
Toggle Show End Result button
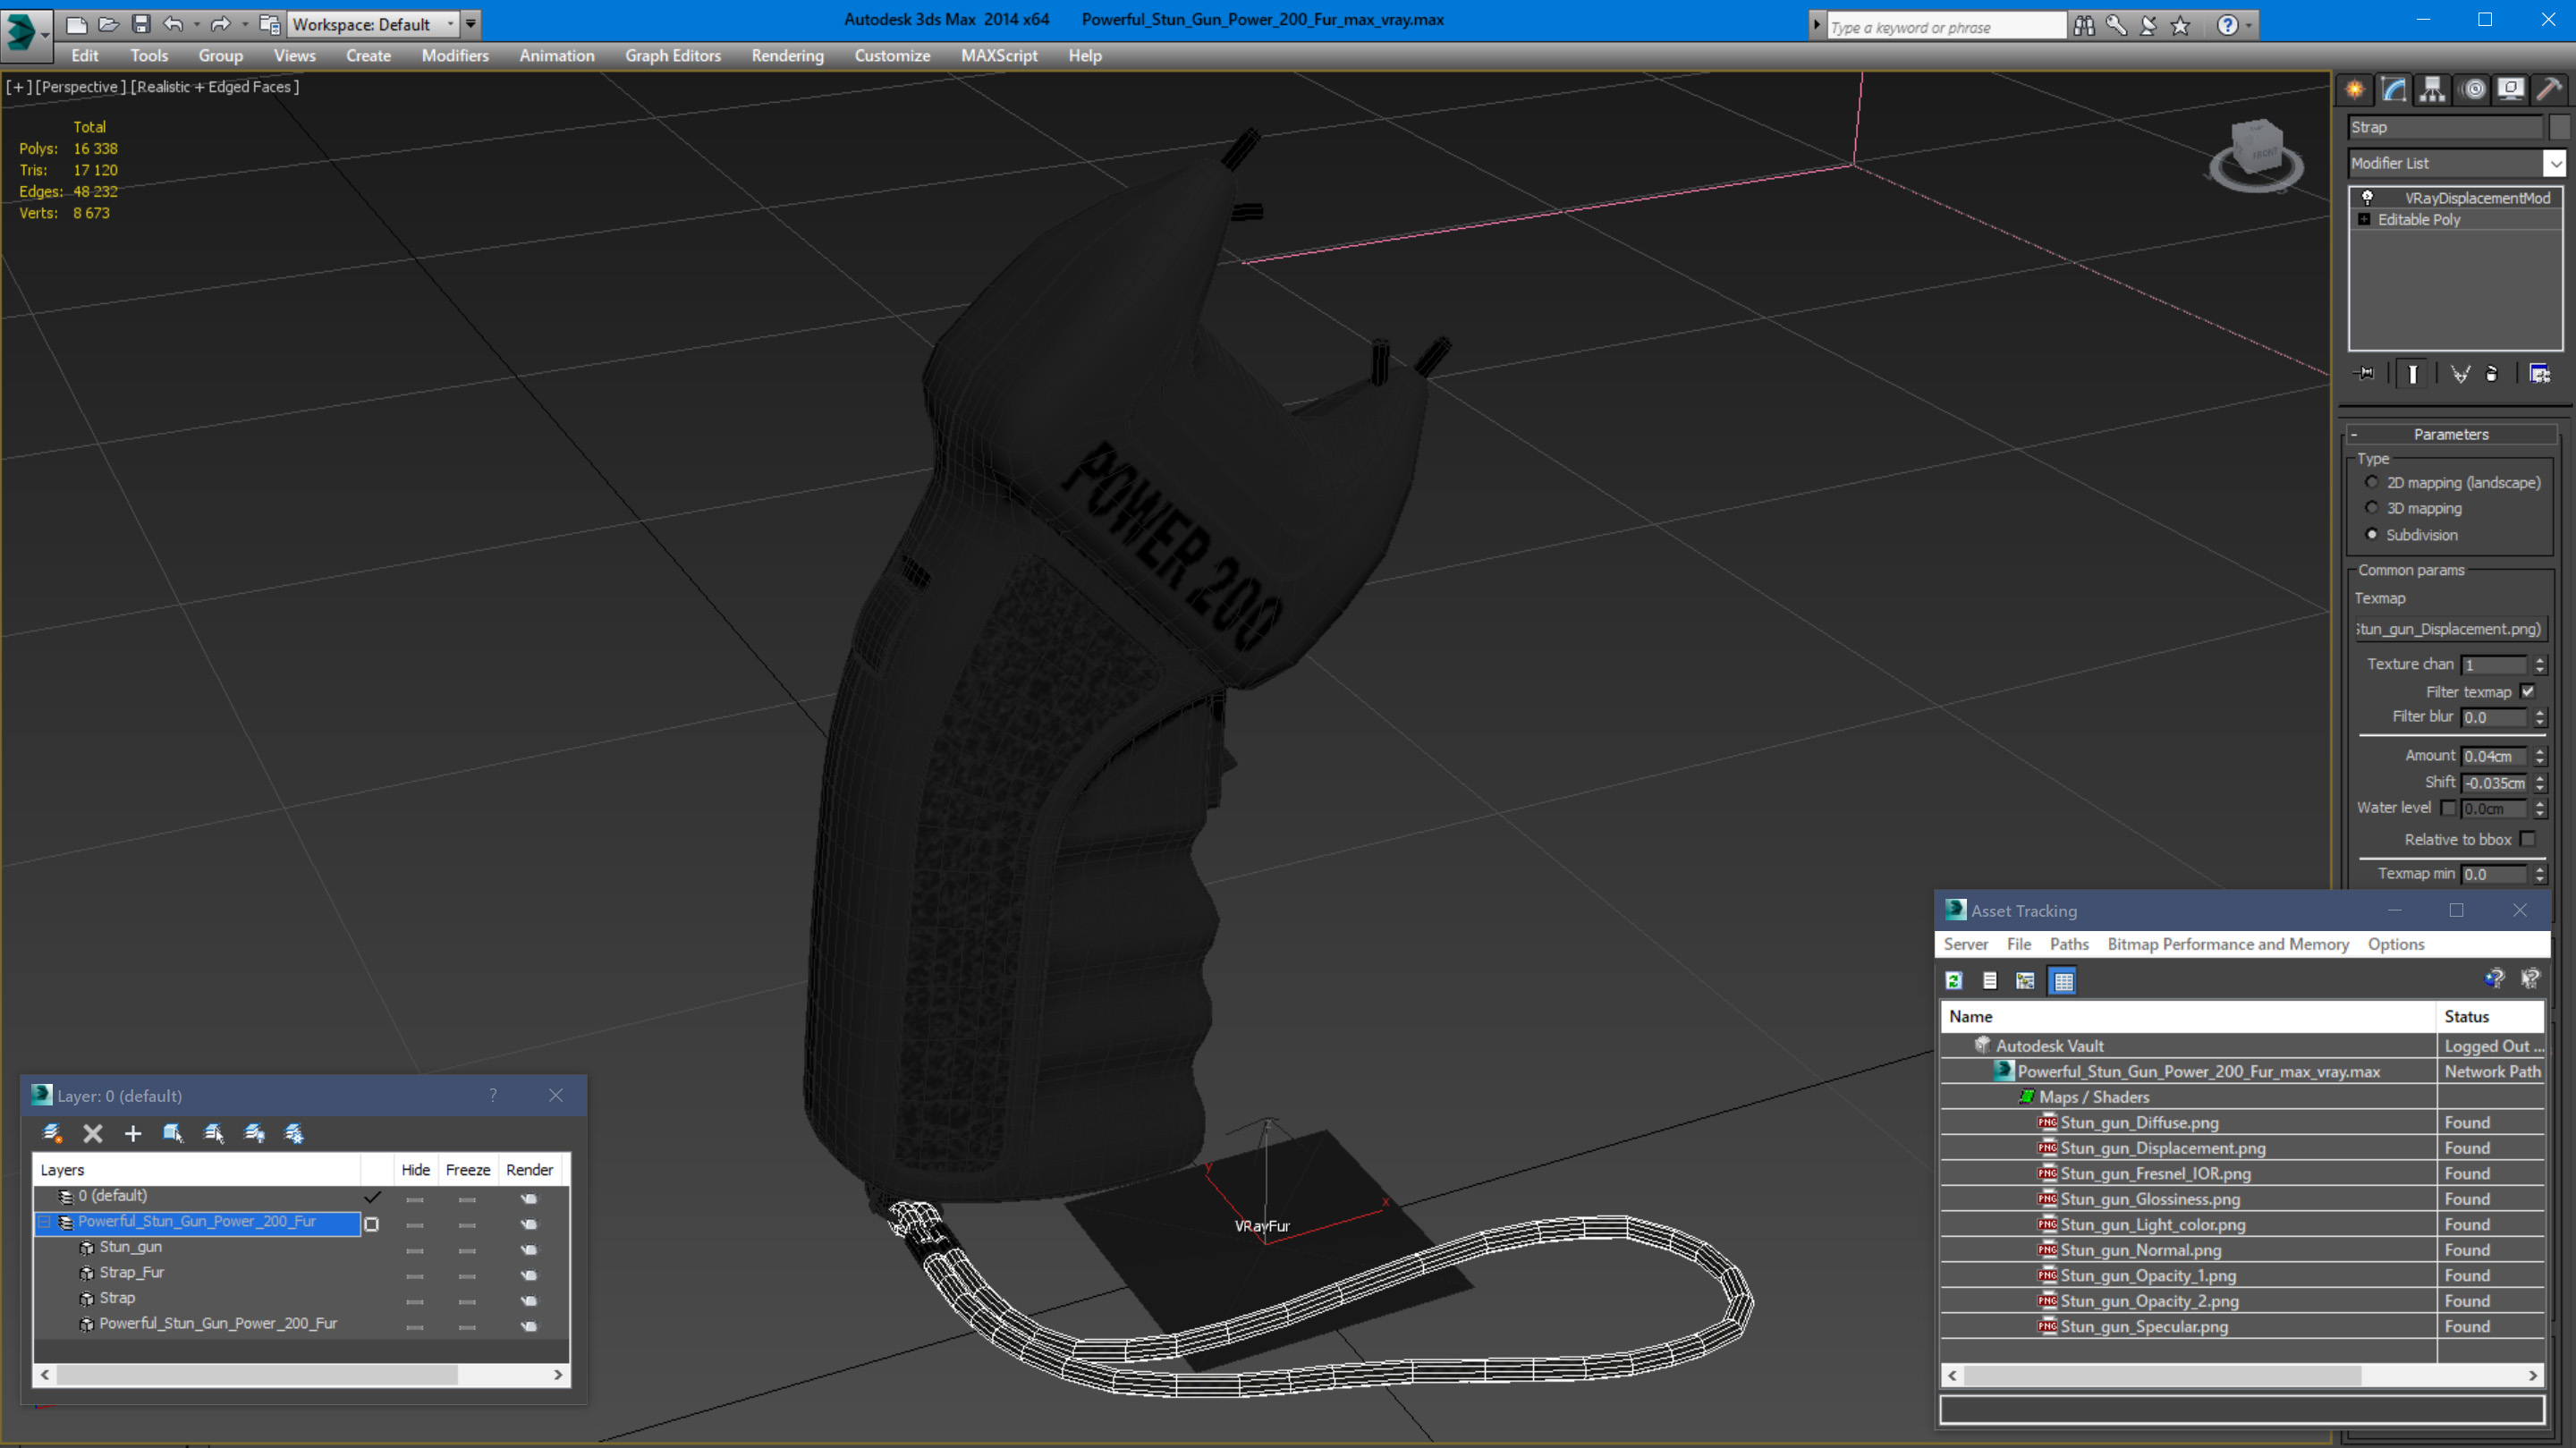tap(2412, 373)
